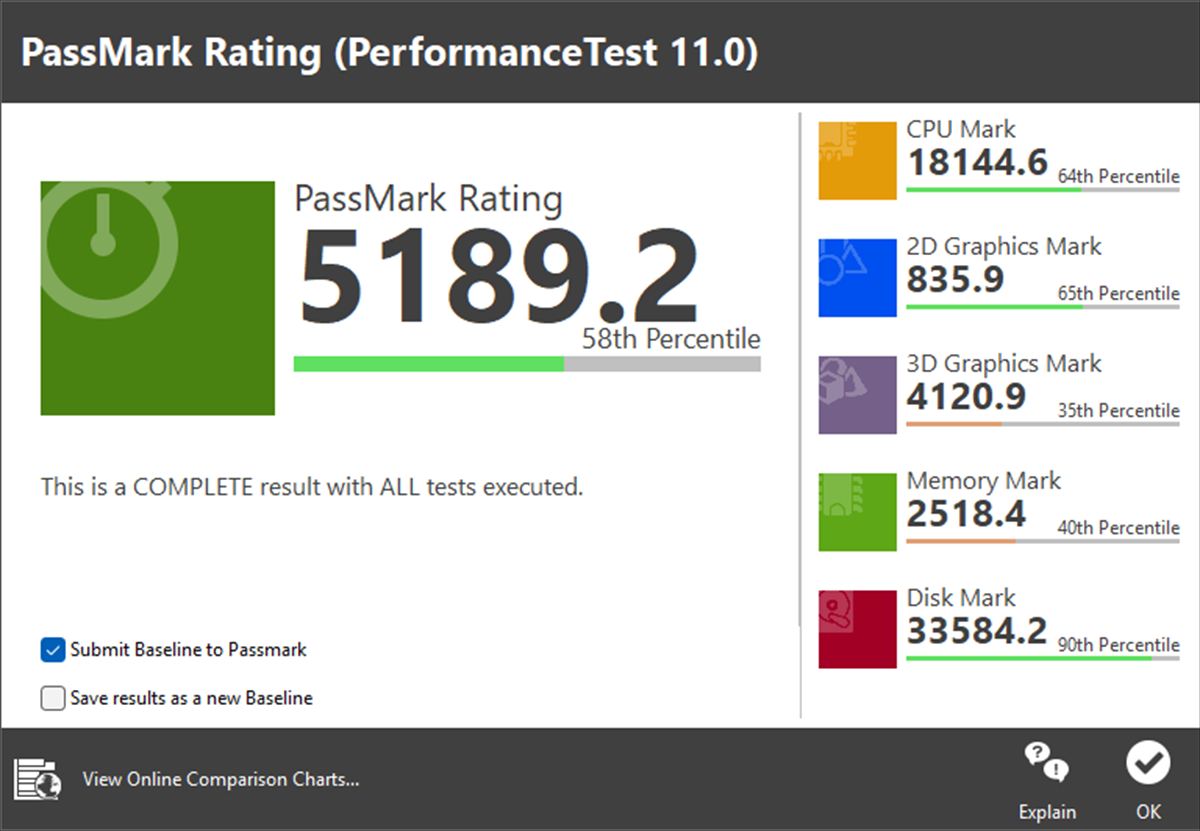1200x831 pixels.
Task: Select the purple 3D Graphics Mark icon
Action: click(x=857, y=395)
